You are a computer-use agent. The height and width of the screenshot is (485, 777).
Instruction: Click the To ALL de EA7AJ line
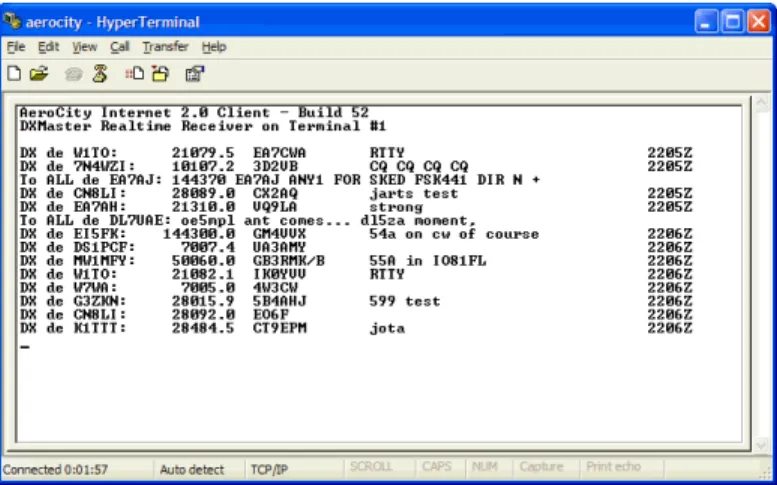[280, 179]
